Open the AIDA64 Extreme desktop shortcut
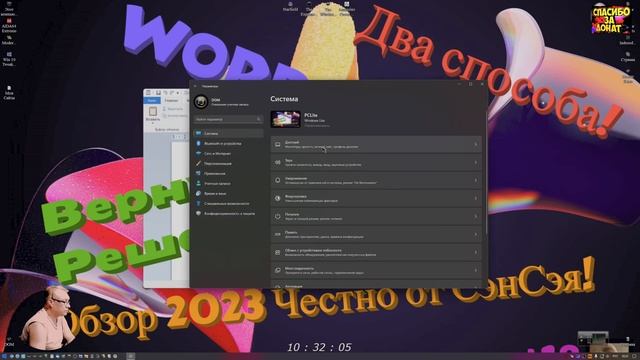The image size is (640, 360). [x=9, y=25]
